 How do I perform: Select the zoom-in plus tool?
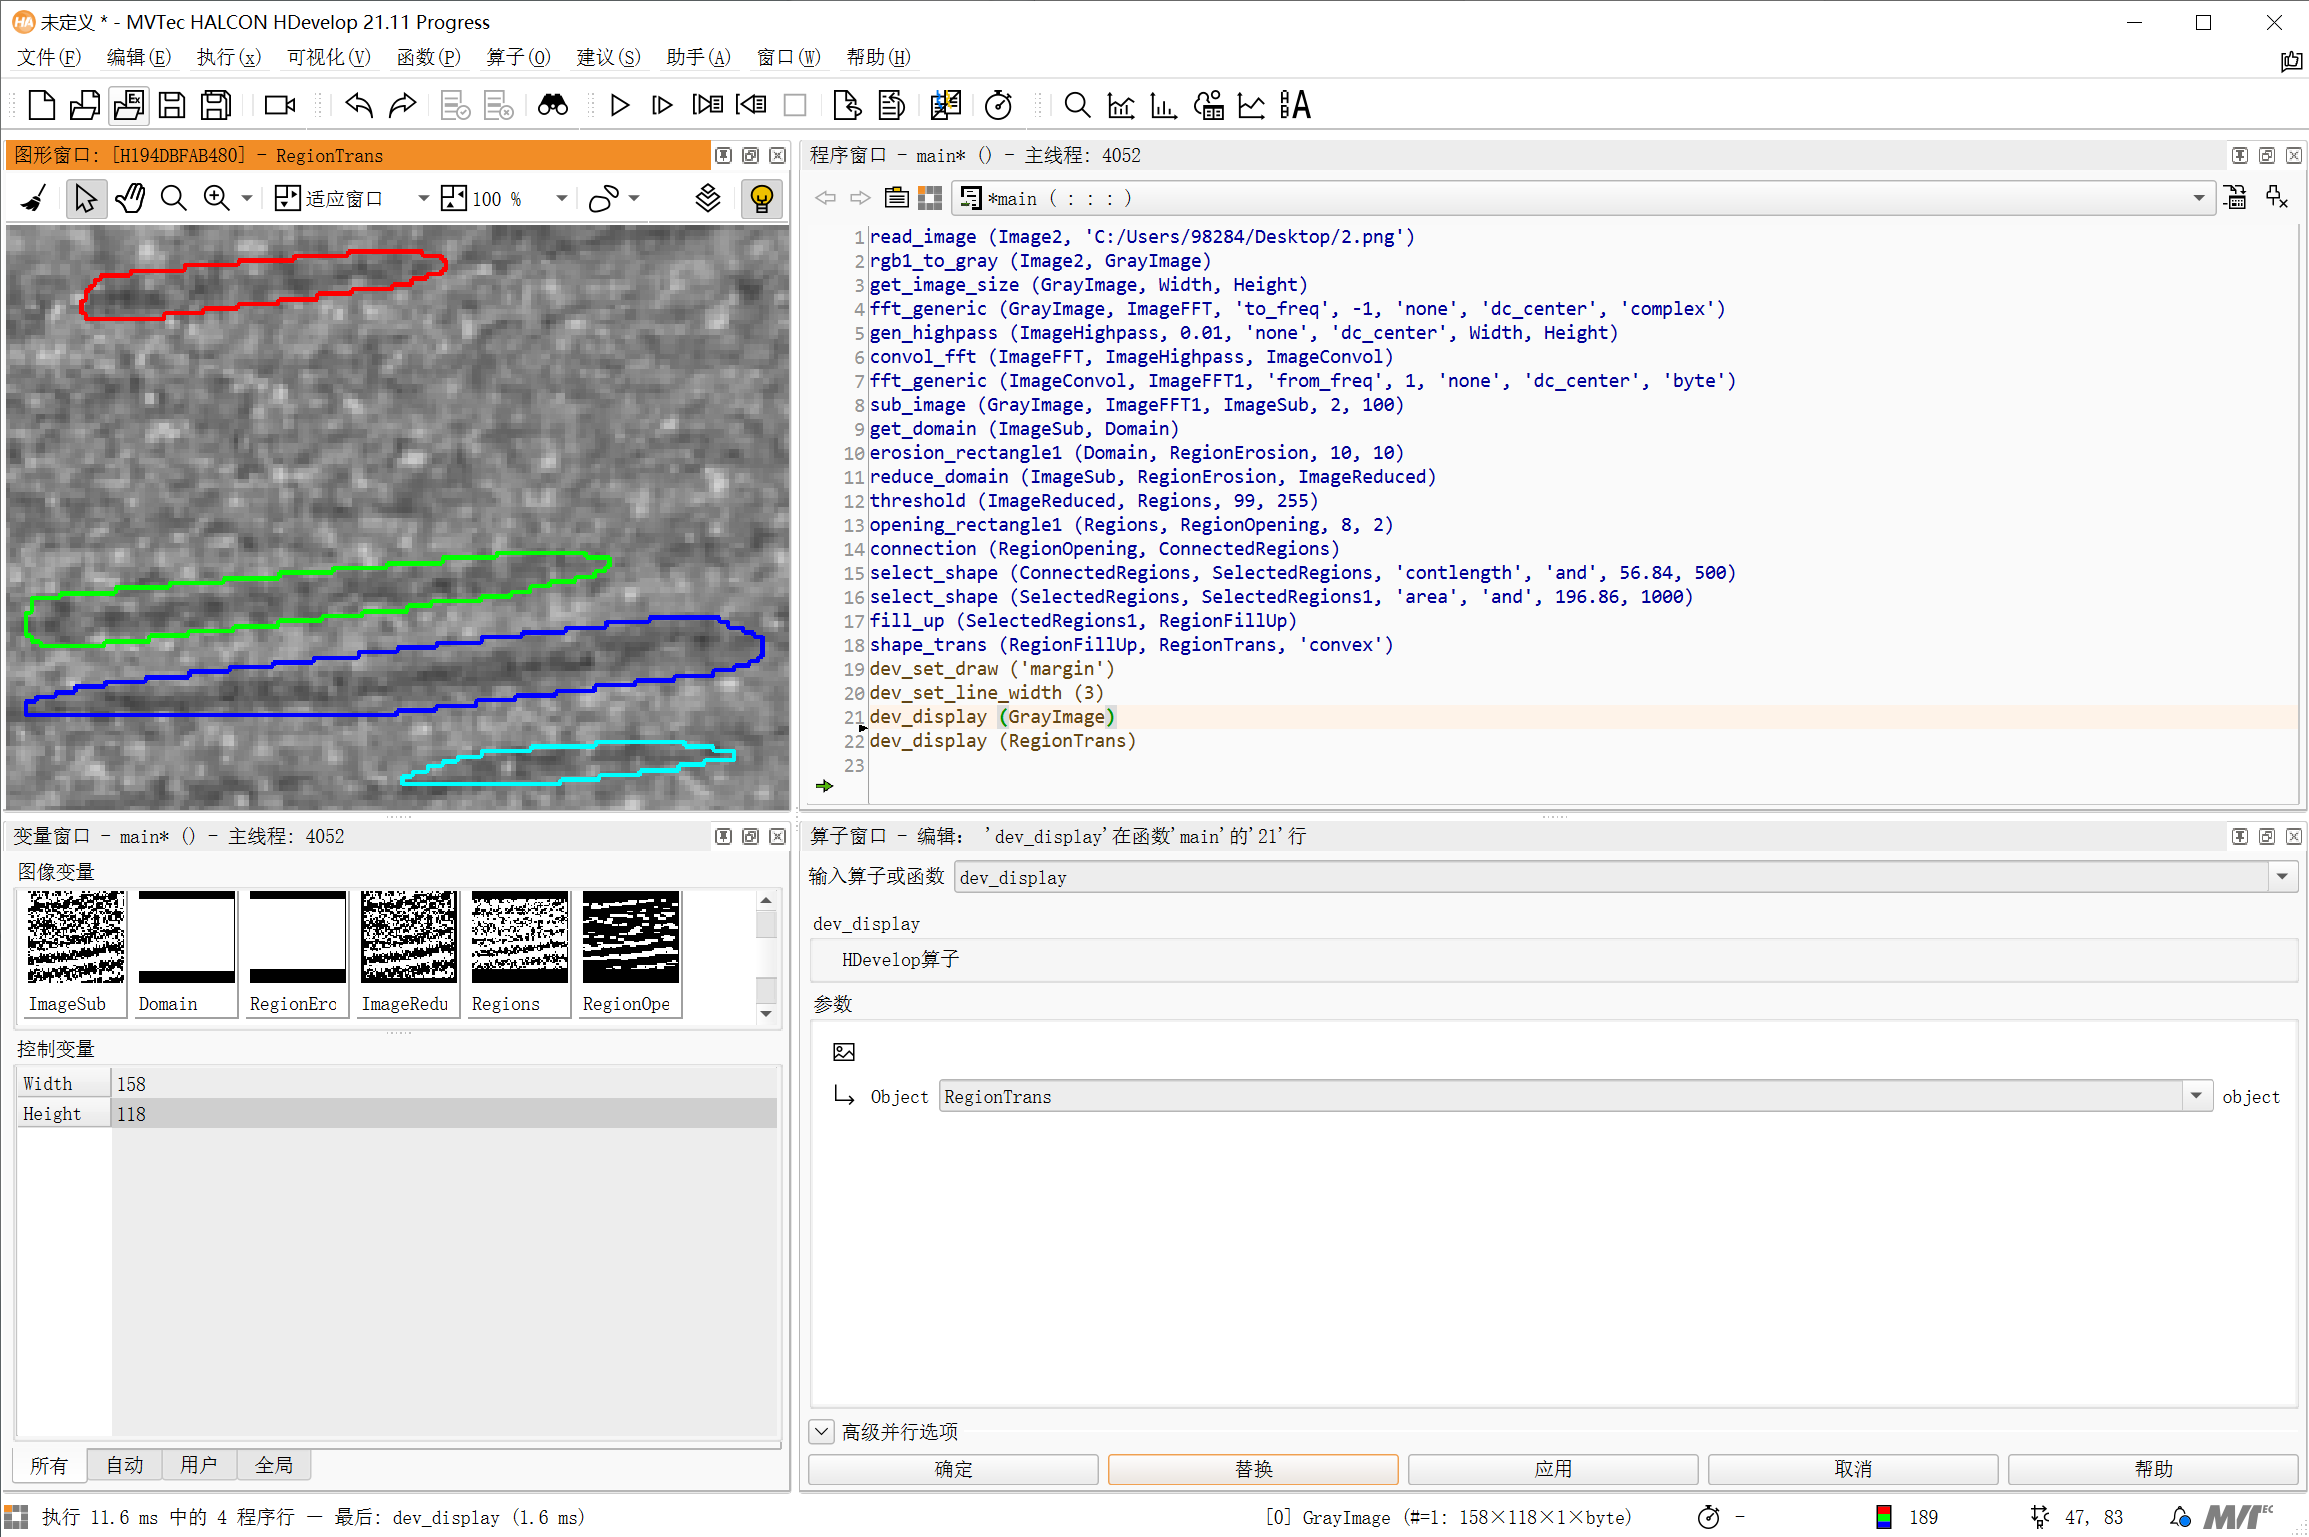pos(217,199)
